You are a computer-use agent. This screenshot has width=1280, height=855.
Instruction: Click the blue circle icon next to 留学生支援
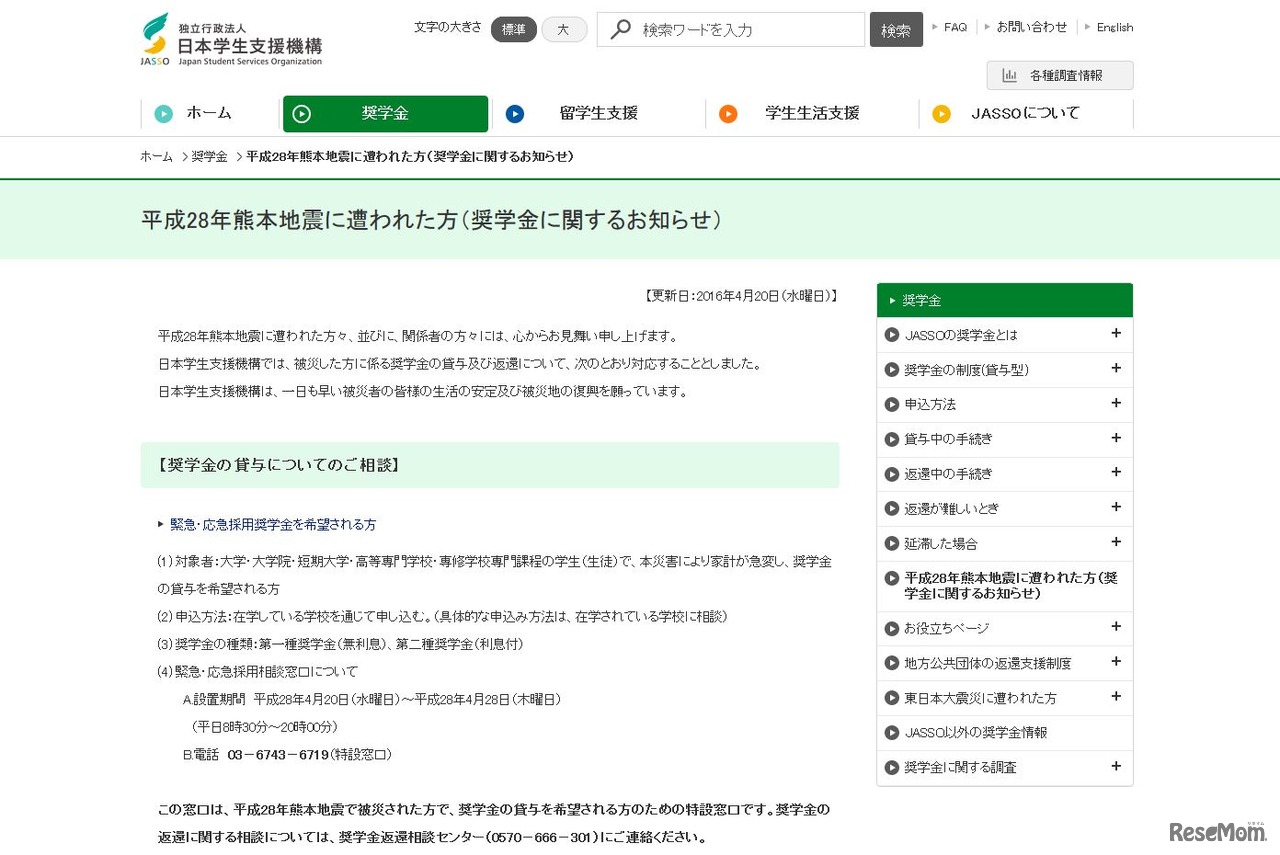515,114
